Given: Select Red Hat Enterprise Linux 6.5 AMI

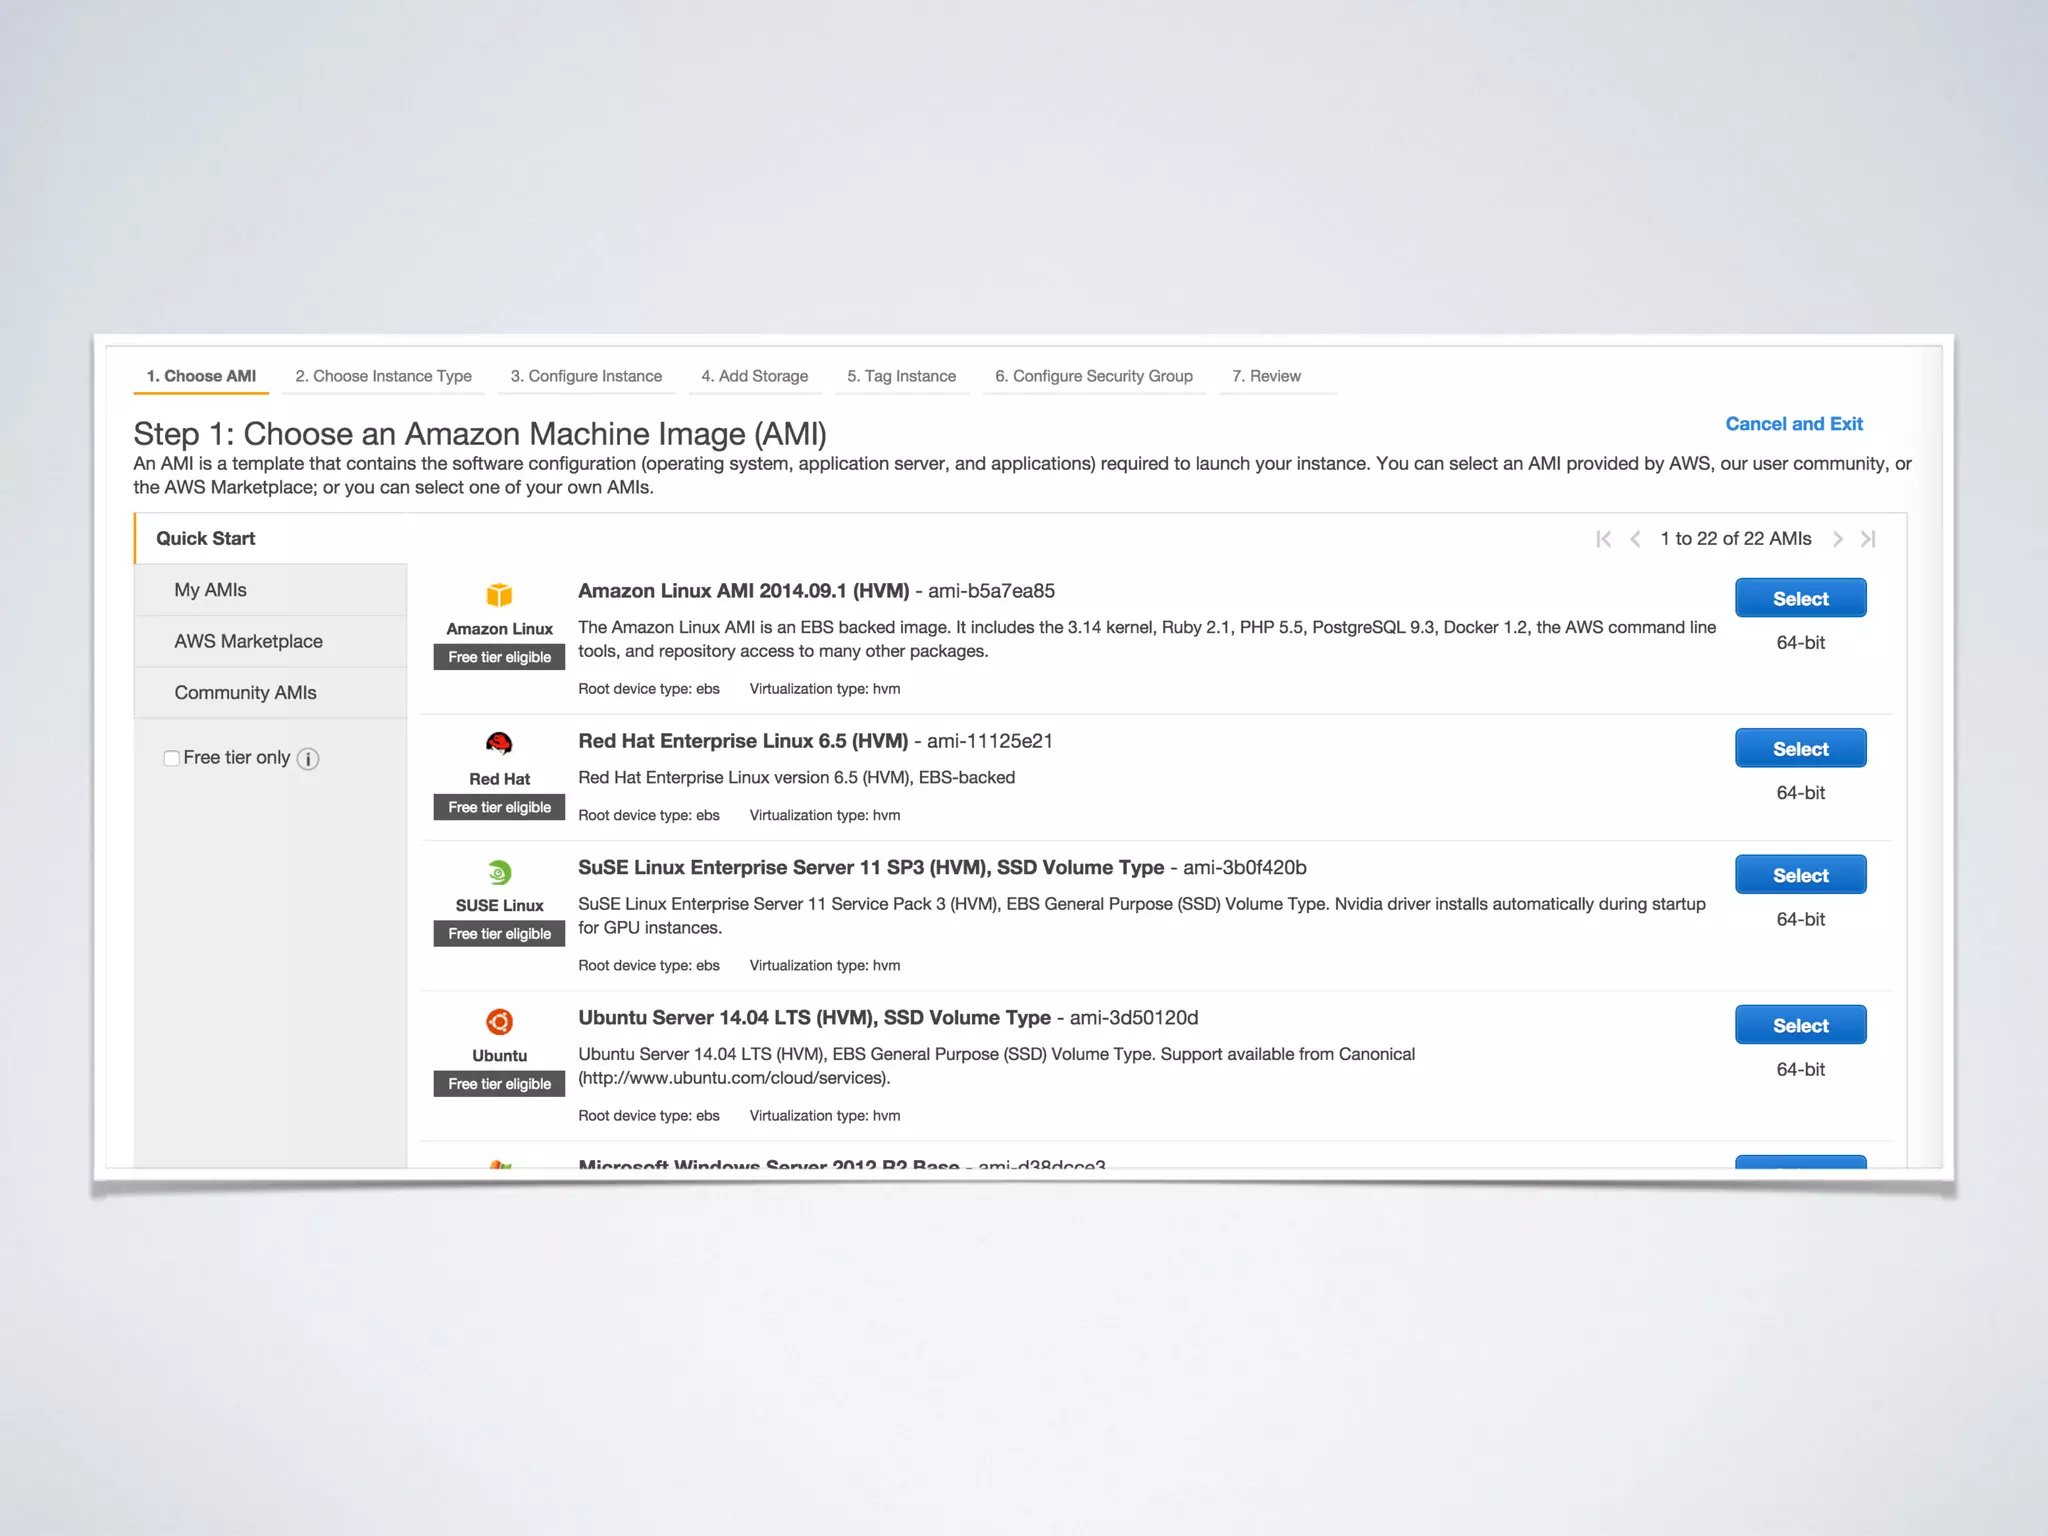Looking at the screenshot, I should pos(1800,748).
